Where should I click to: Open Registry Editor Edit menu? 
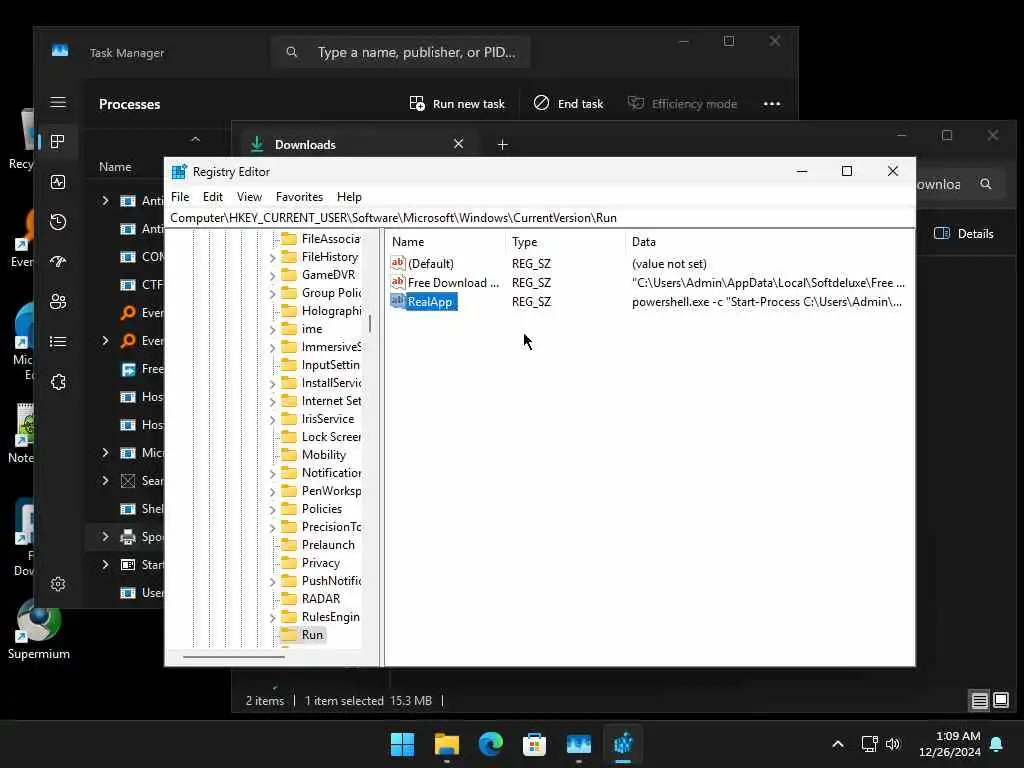coord(213,197)
